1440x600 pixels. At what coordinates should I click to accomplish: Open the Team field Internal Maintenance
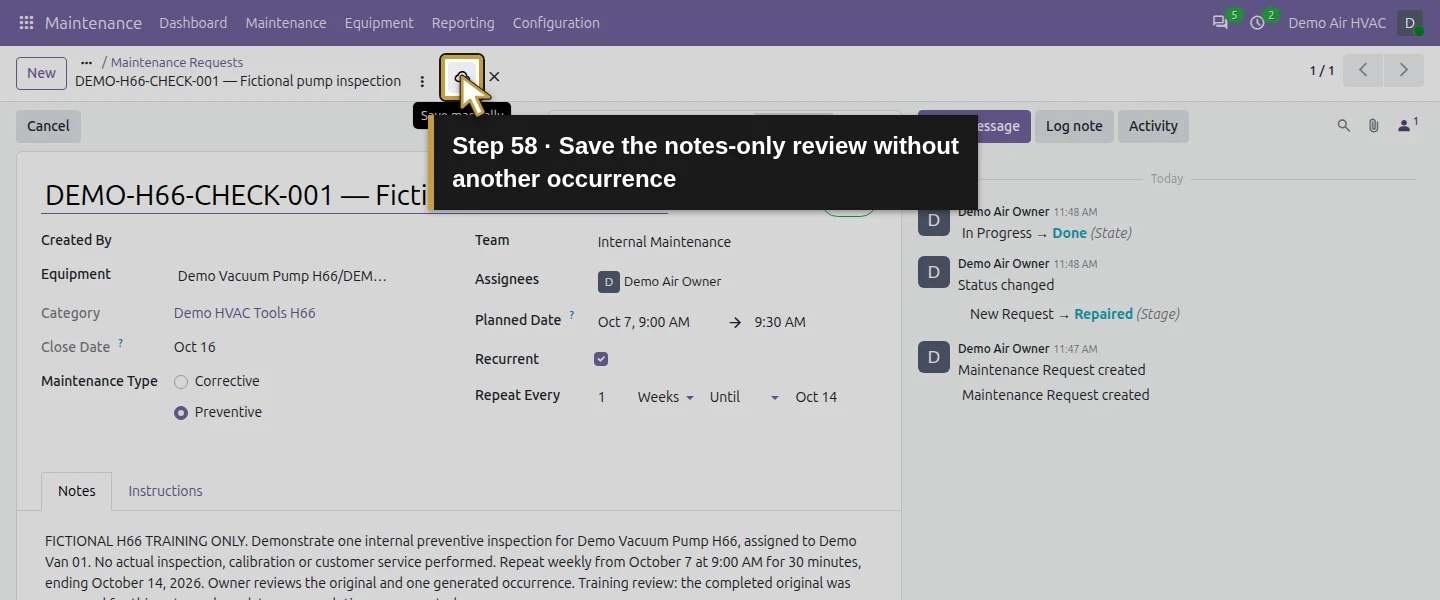(x=664, y=242)
